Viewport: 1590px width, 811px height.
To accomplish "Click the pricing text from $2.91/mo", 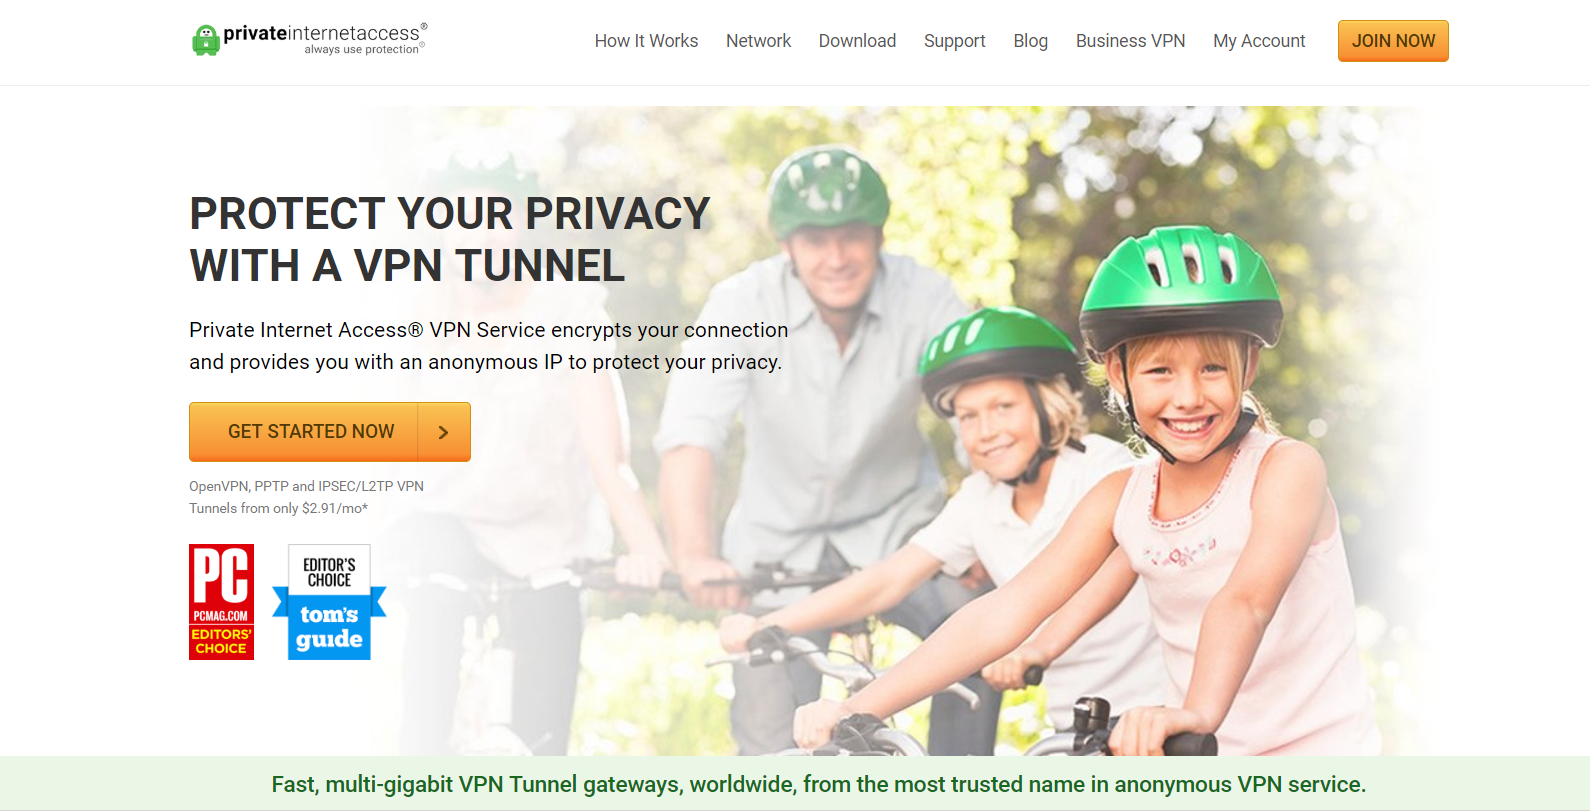I will click(x=279, y=508).
